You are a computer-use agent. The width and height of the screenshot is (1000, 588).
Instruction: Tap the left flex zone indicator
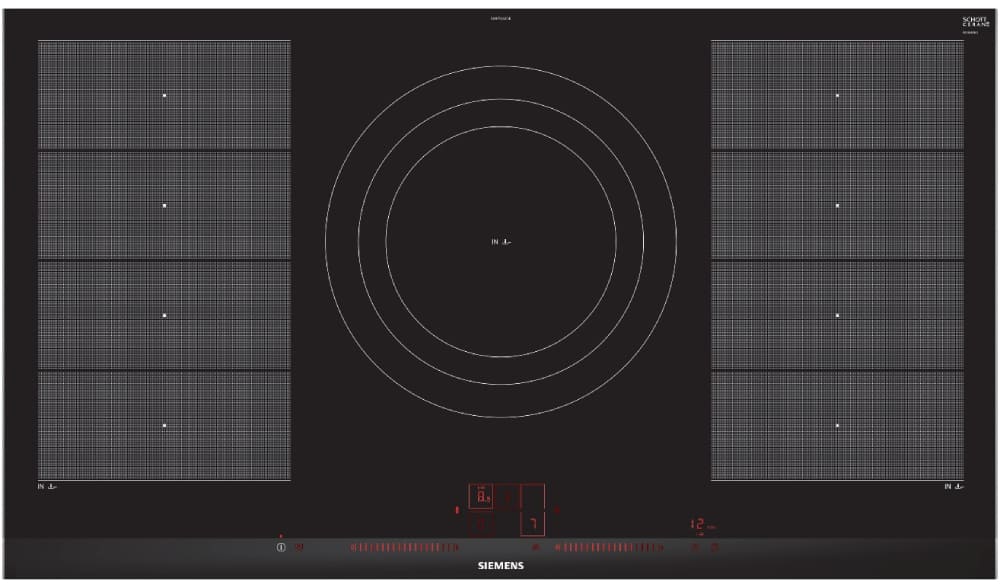[457, 510]
